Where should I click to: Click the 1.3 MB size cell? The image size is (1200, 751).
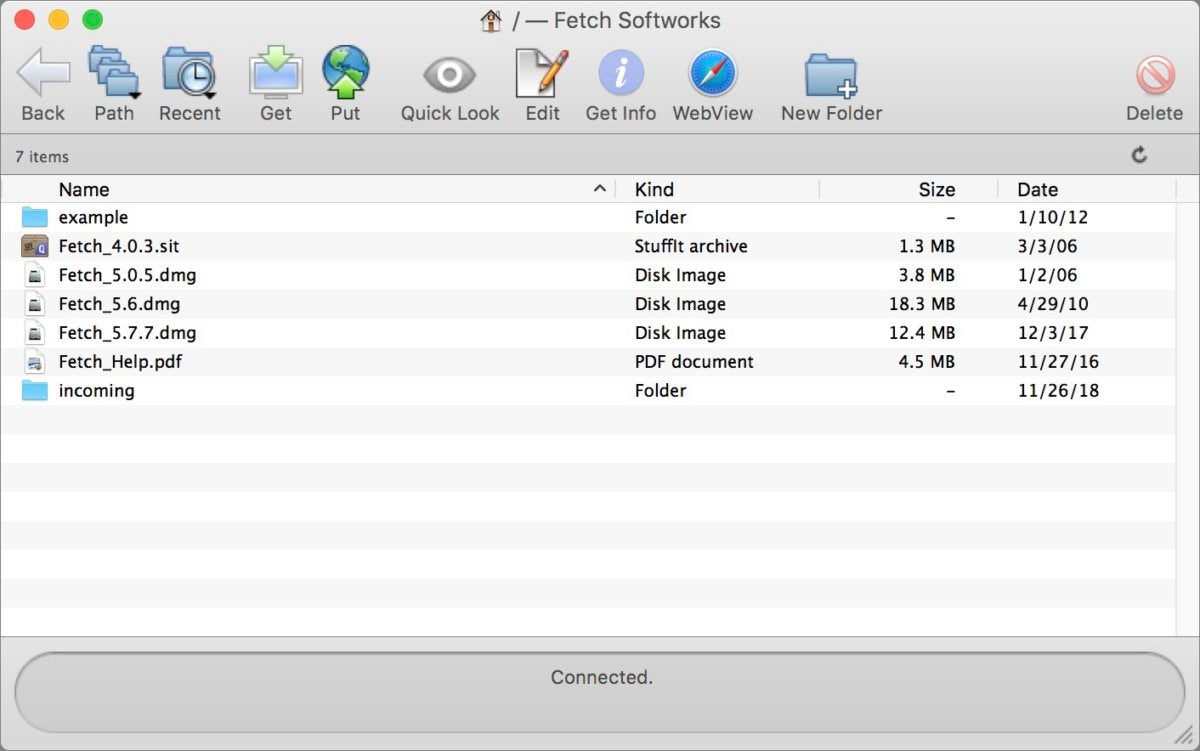pyautogui.click(x=927, y=246)
